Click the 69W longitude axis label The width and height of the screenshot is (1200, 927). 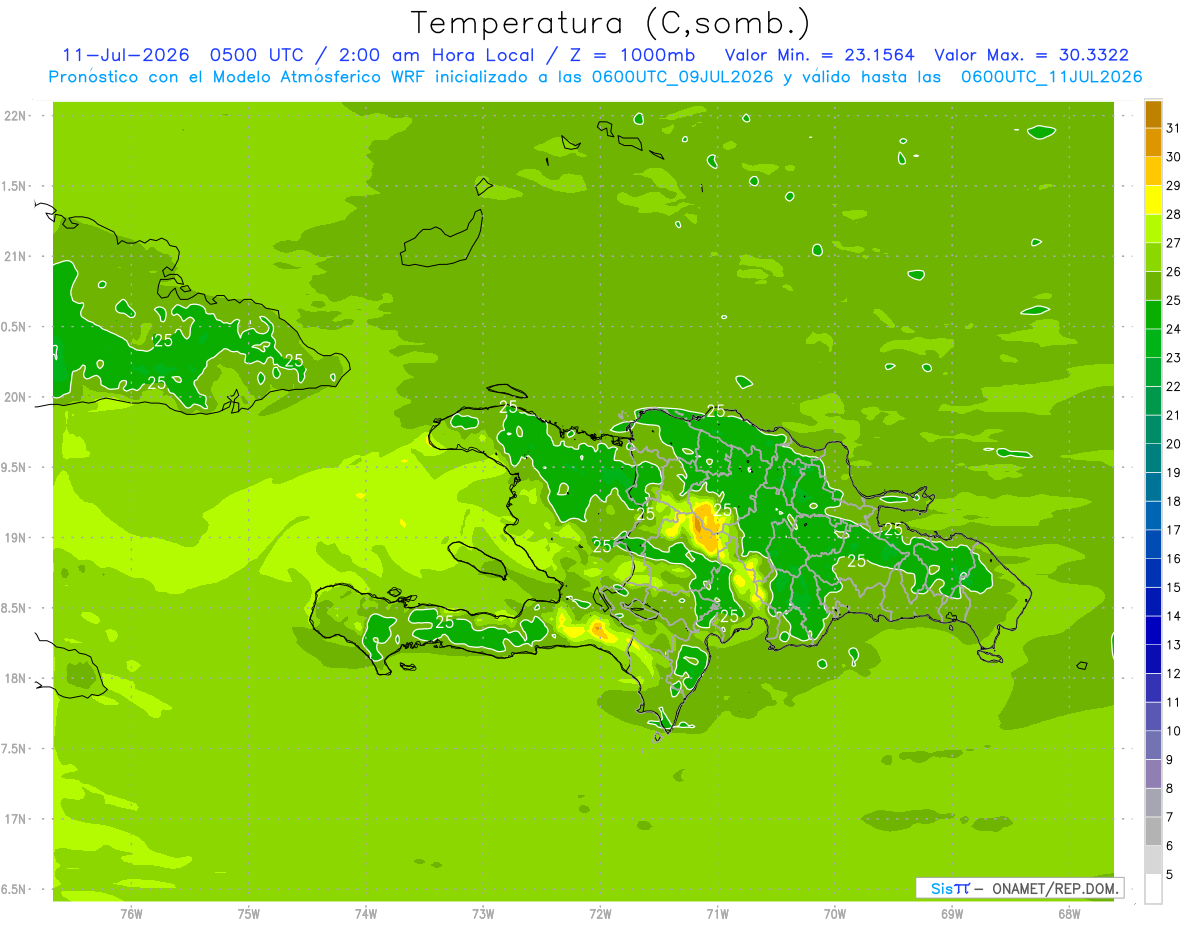pos(952,914)
